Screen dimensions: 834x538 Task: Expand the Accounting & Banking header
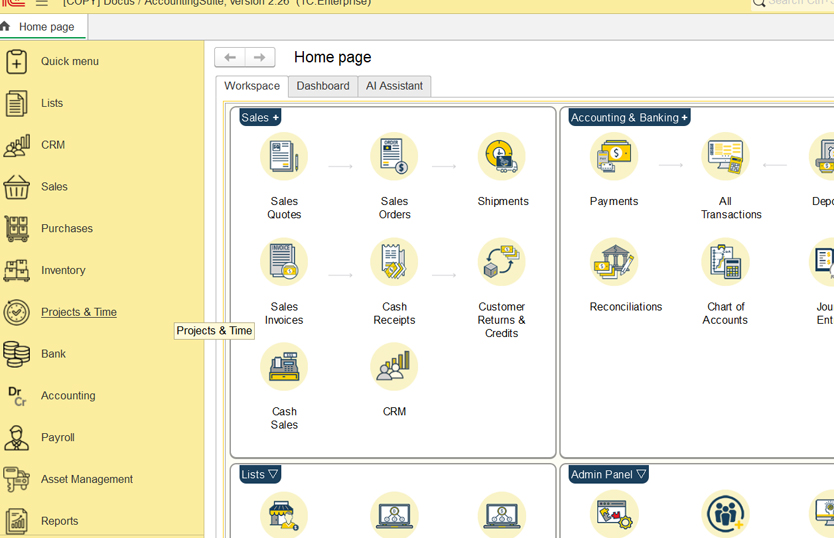coord(629,118)
